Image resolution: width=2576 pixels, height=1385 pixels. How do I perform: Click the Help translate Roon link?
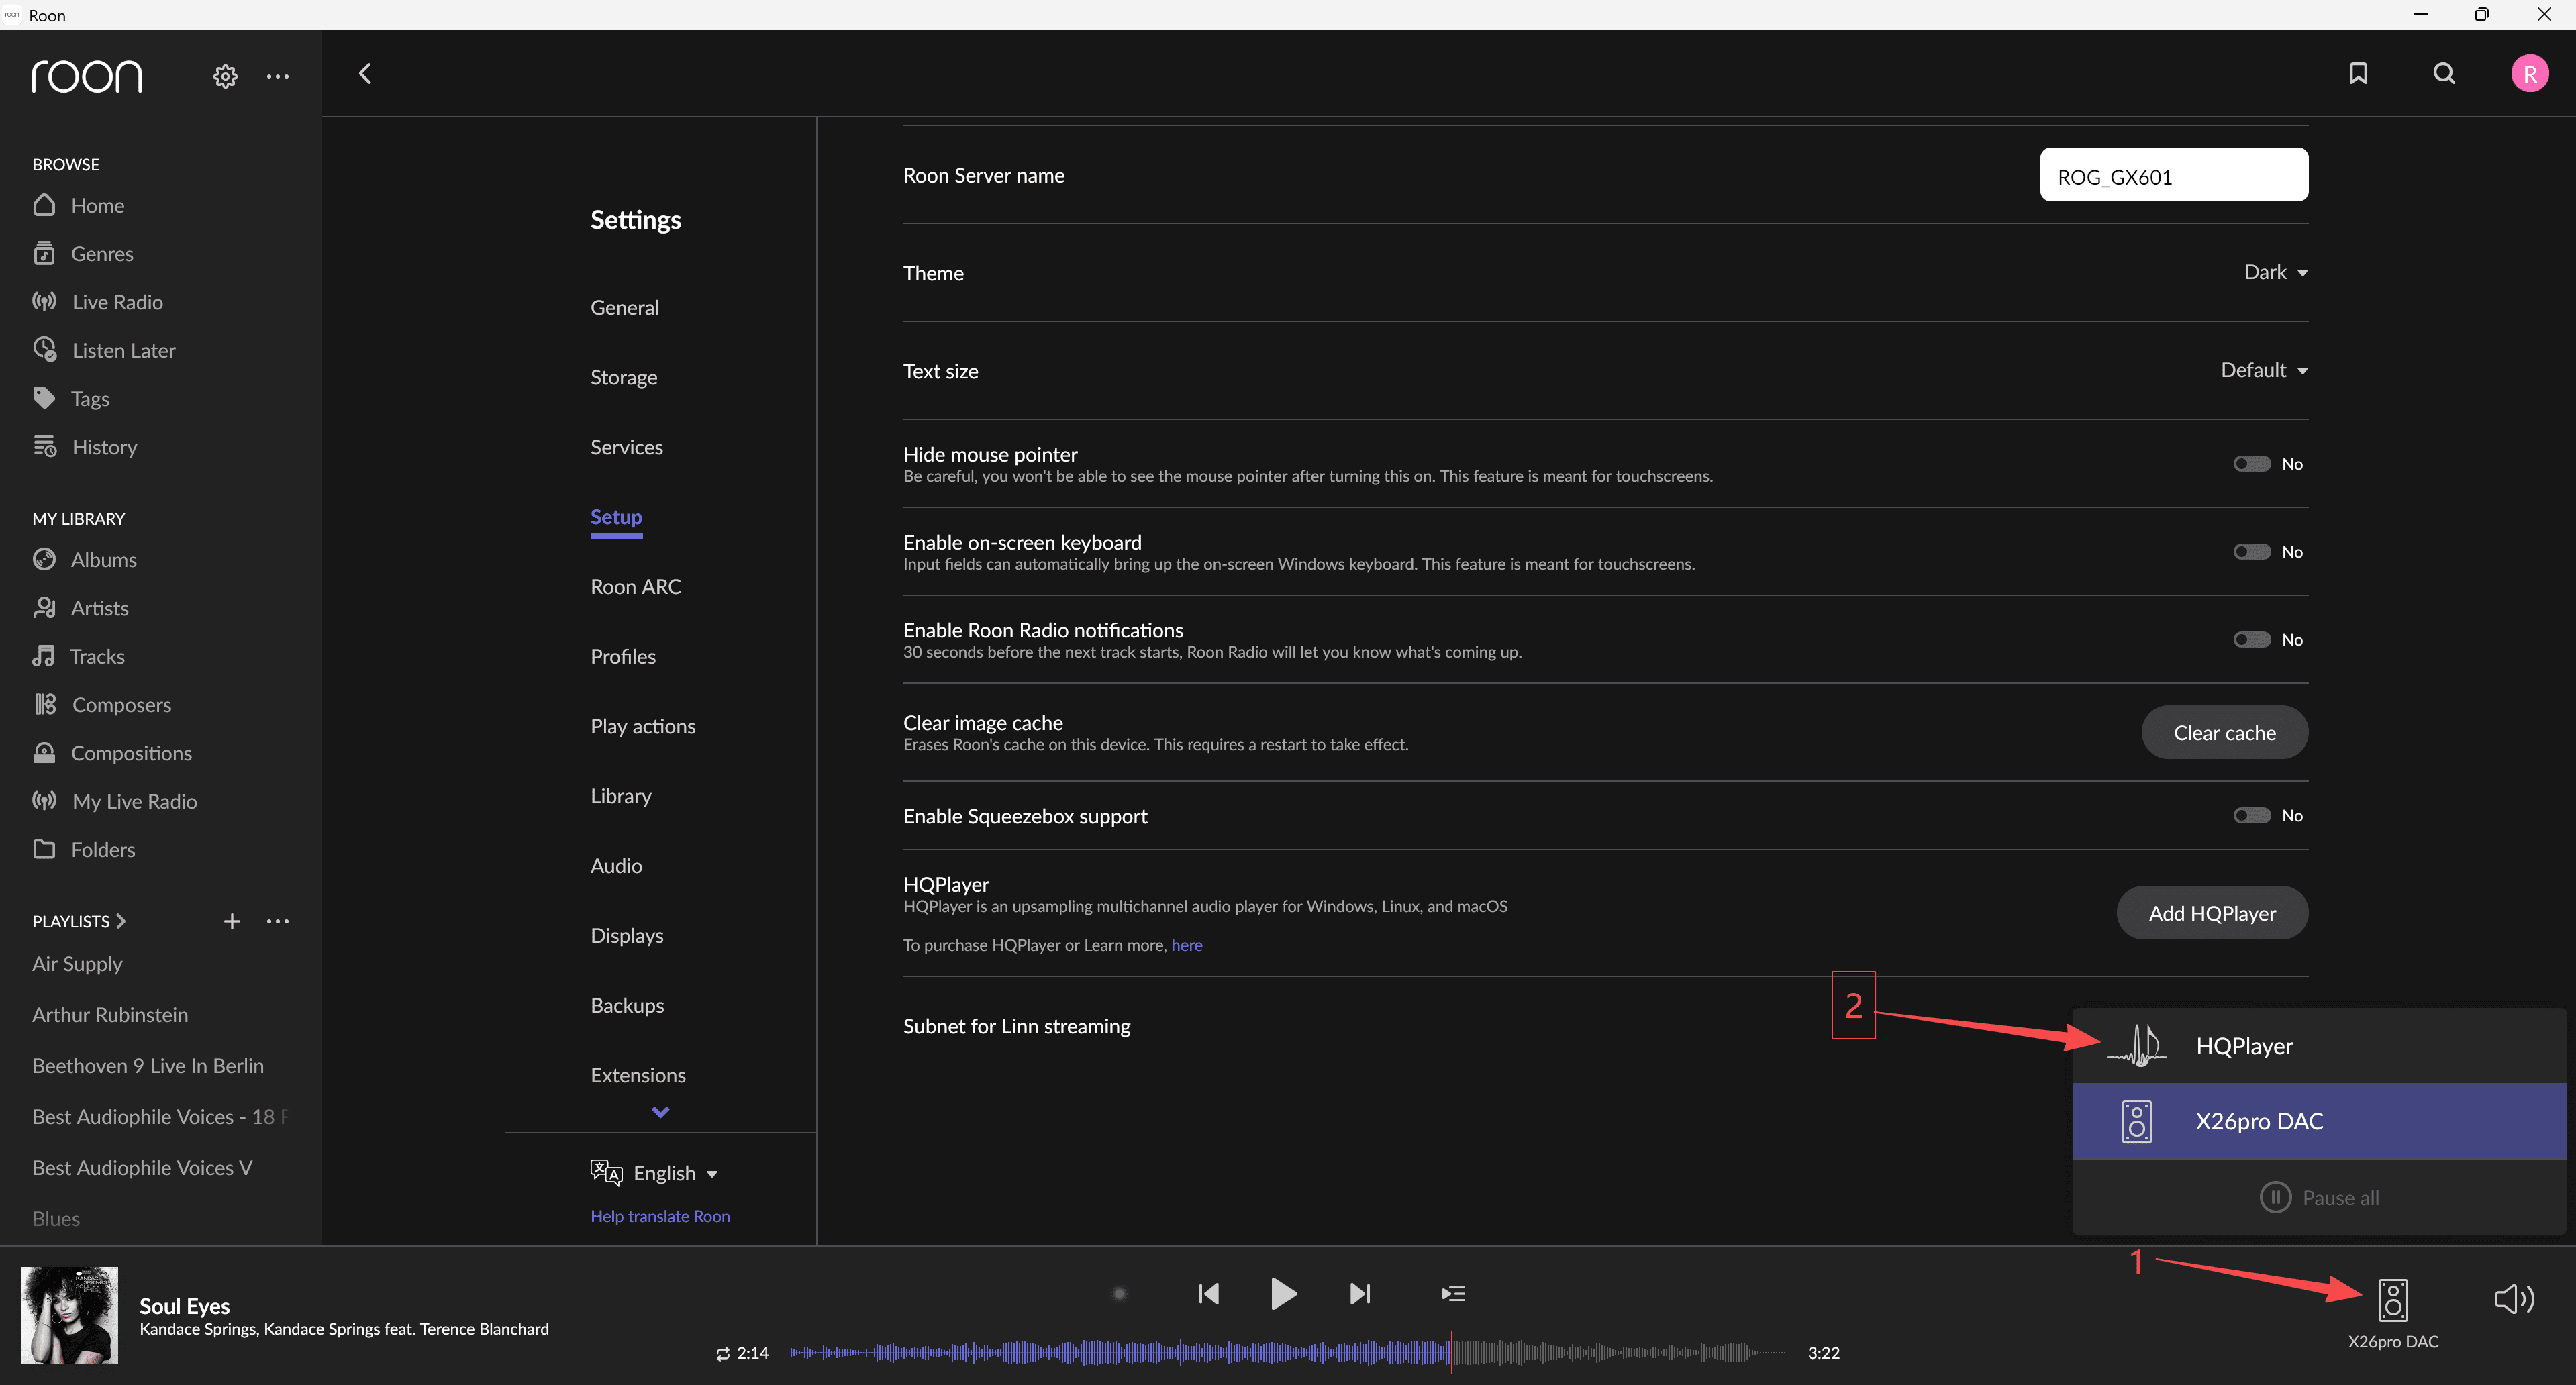point(660,1216)
